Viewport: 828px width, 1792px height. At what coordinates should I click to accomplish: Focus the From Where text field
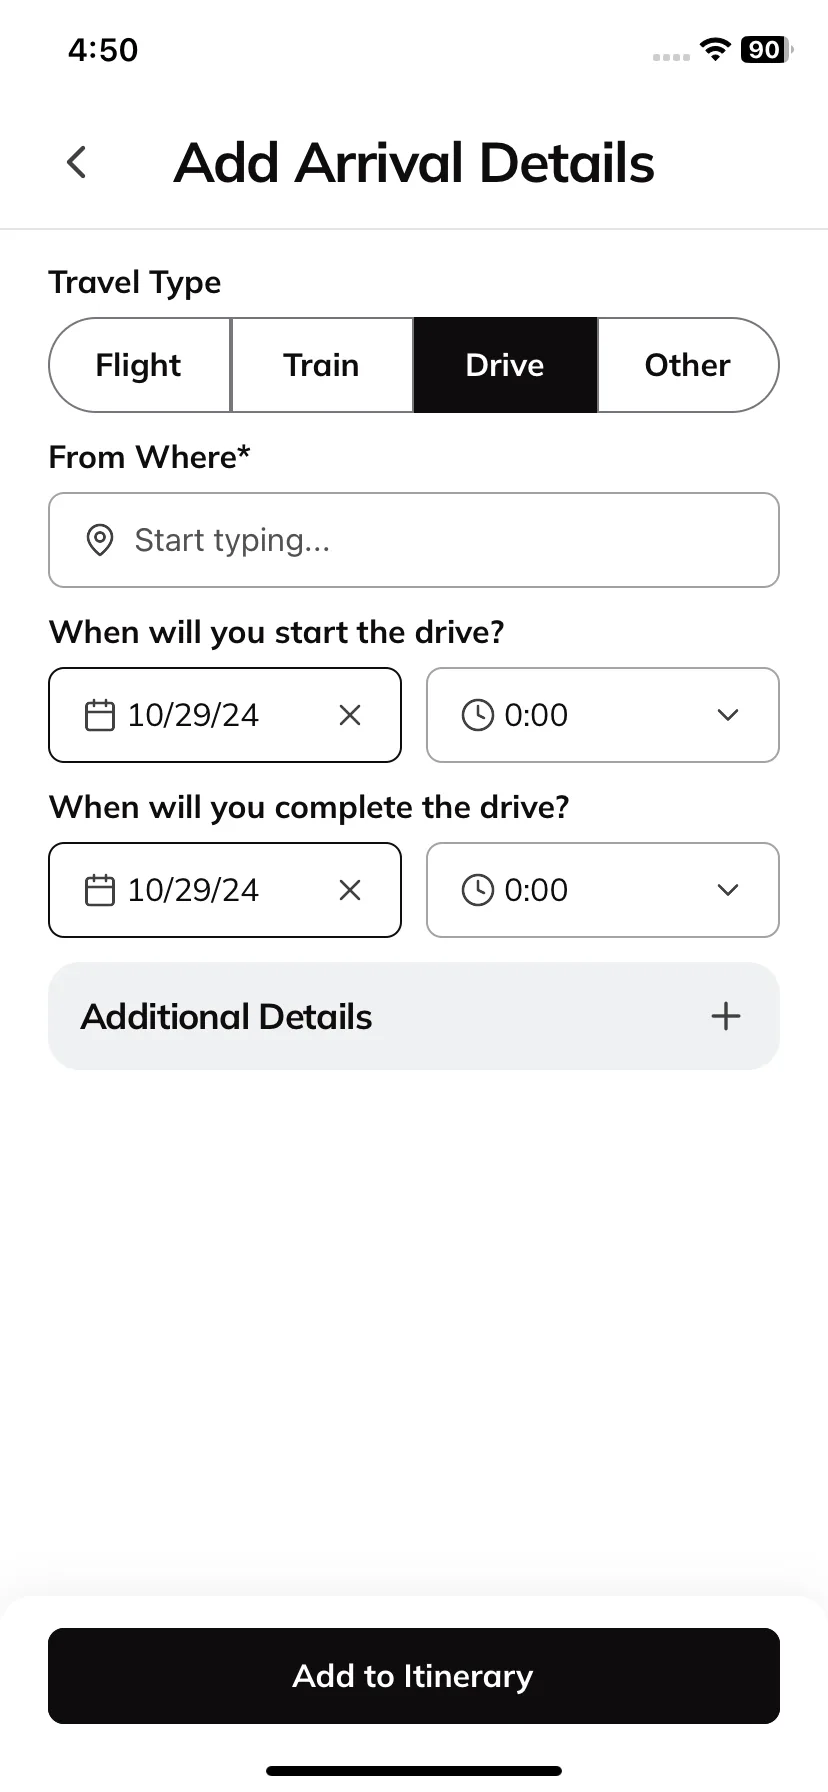(414, 540)
